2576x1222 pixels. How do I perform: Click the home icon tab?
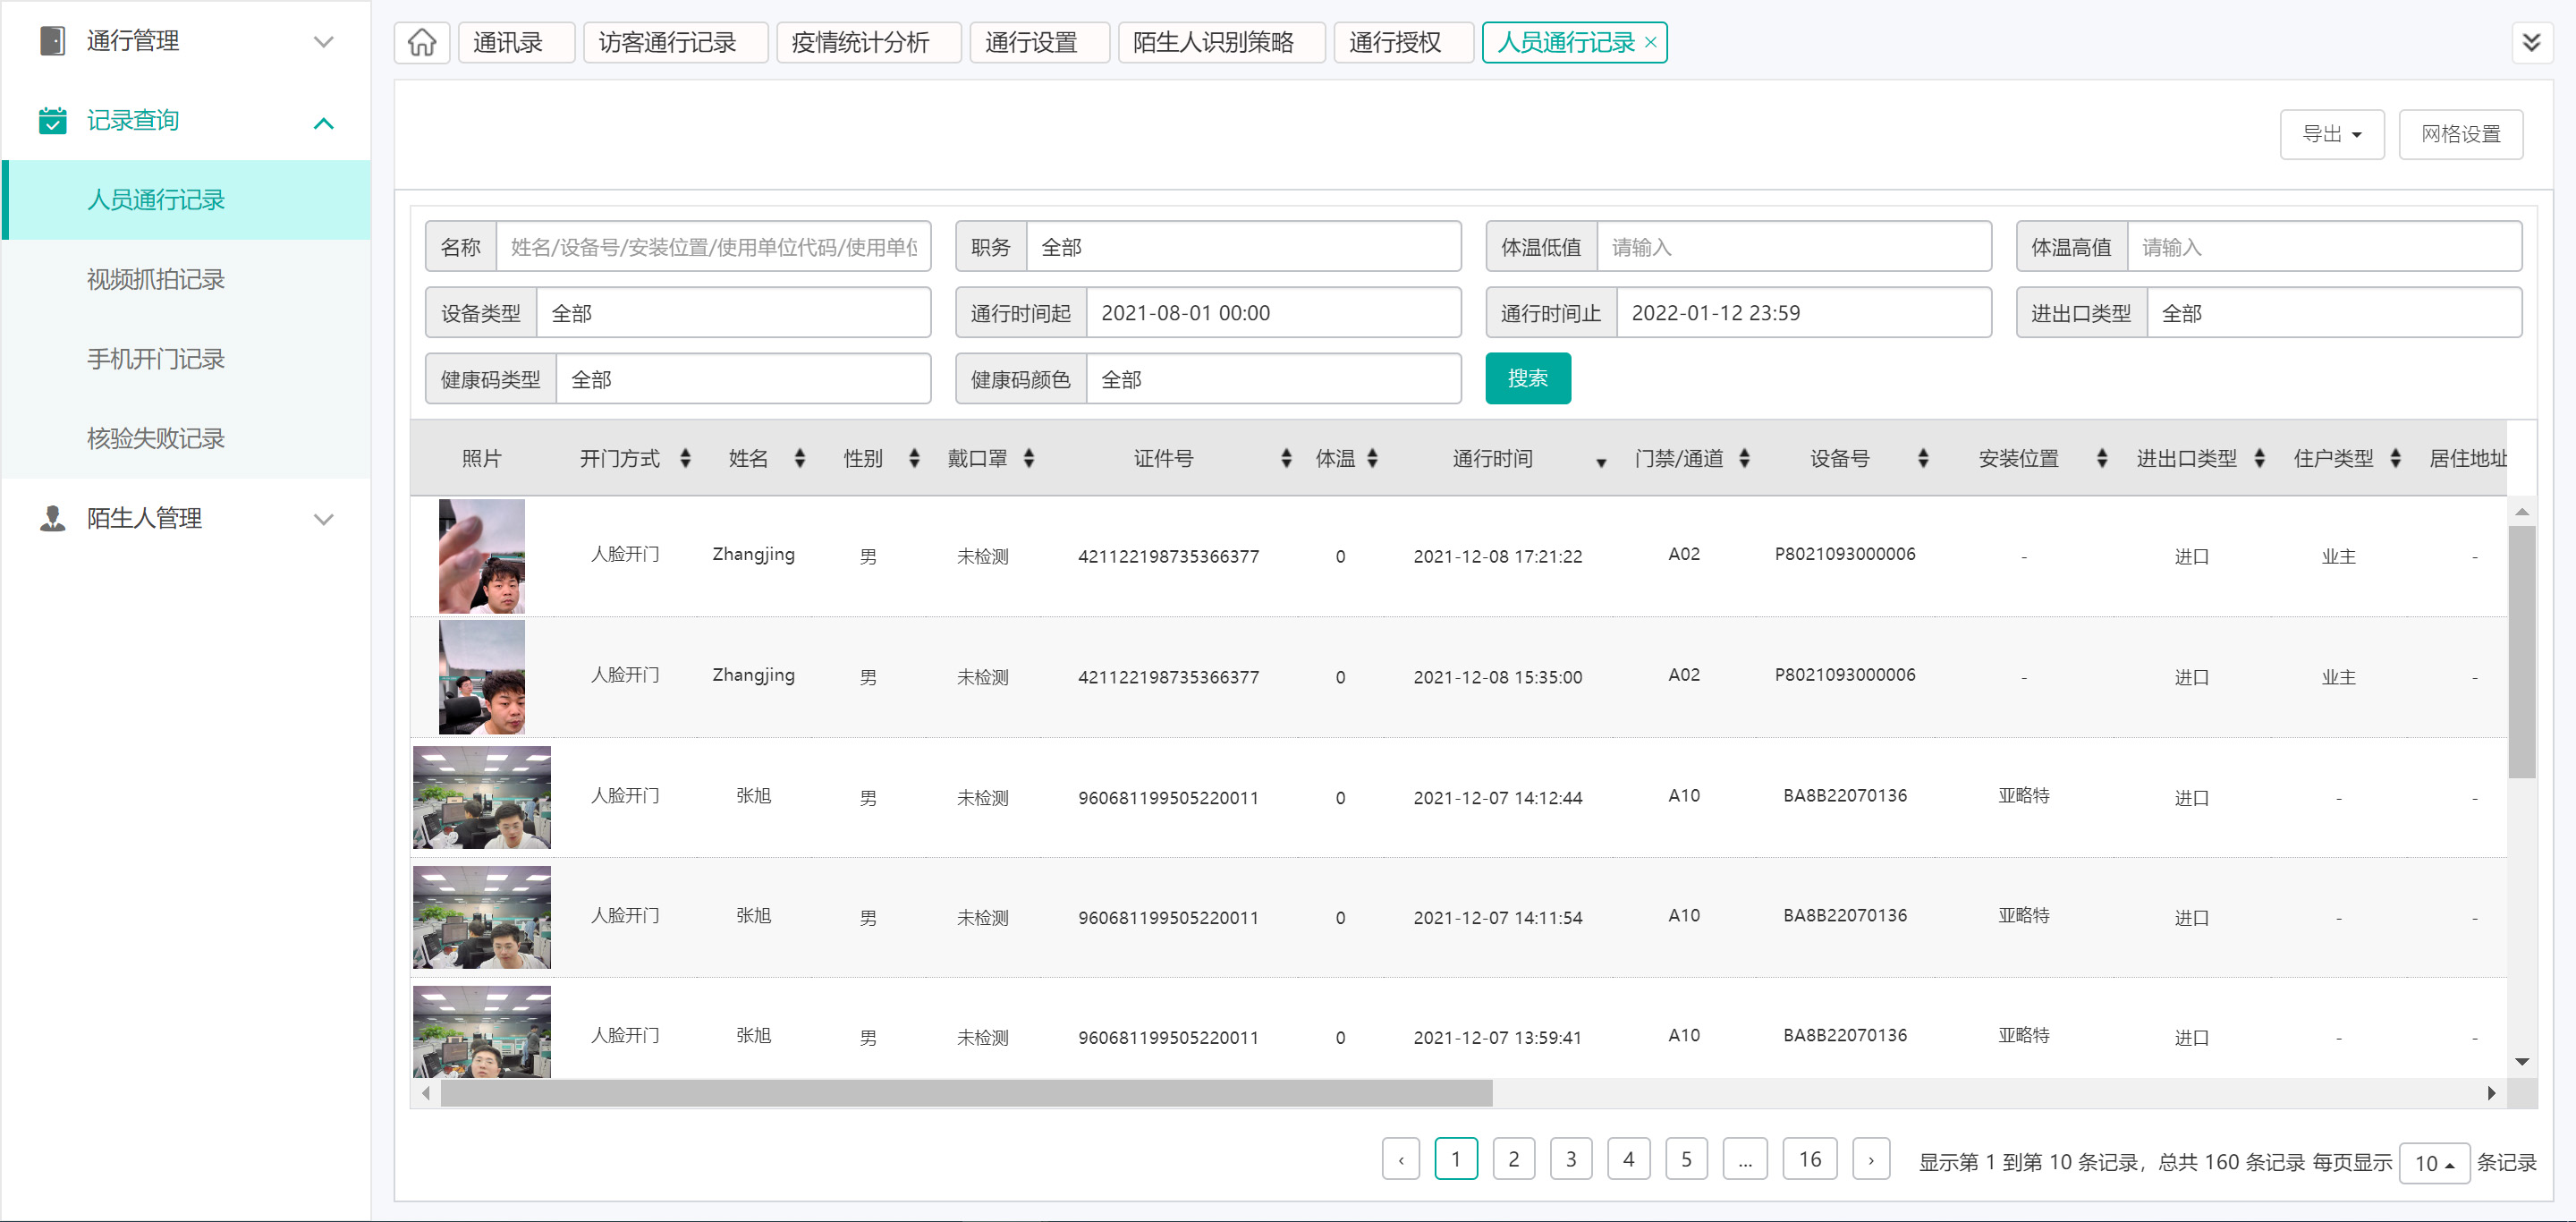[x=421, y=42]
